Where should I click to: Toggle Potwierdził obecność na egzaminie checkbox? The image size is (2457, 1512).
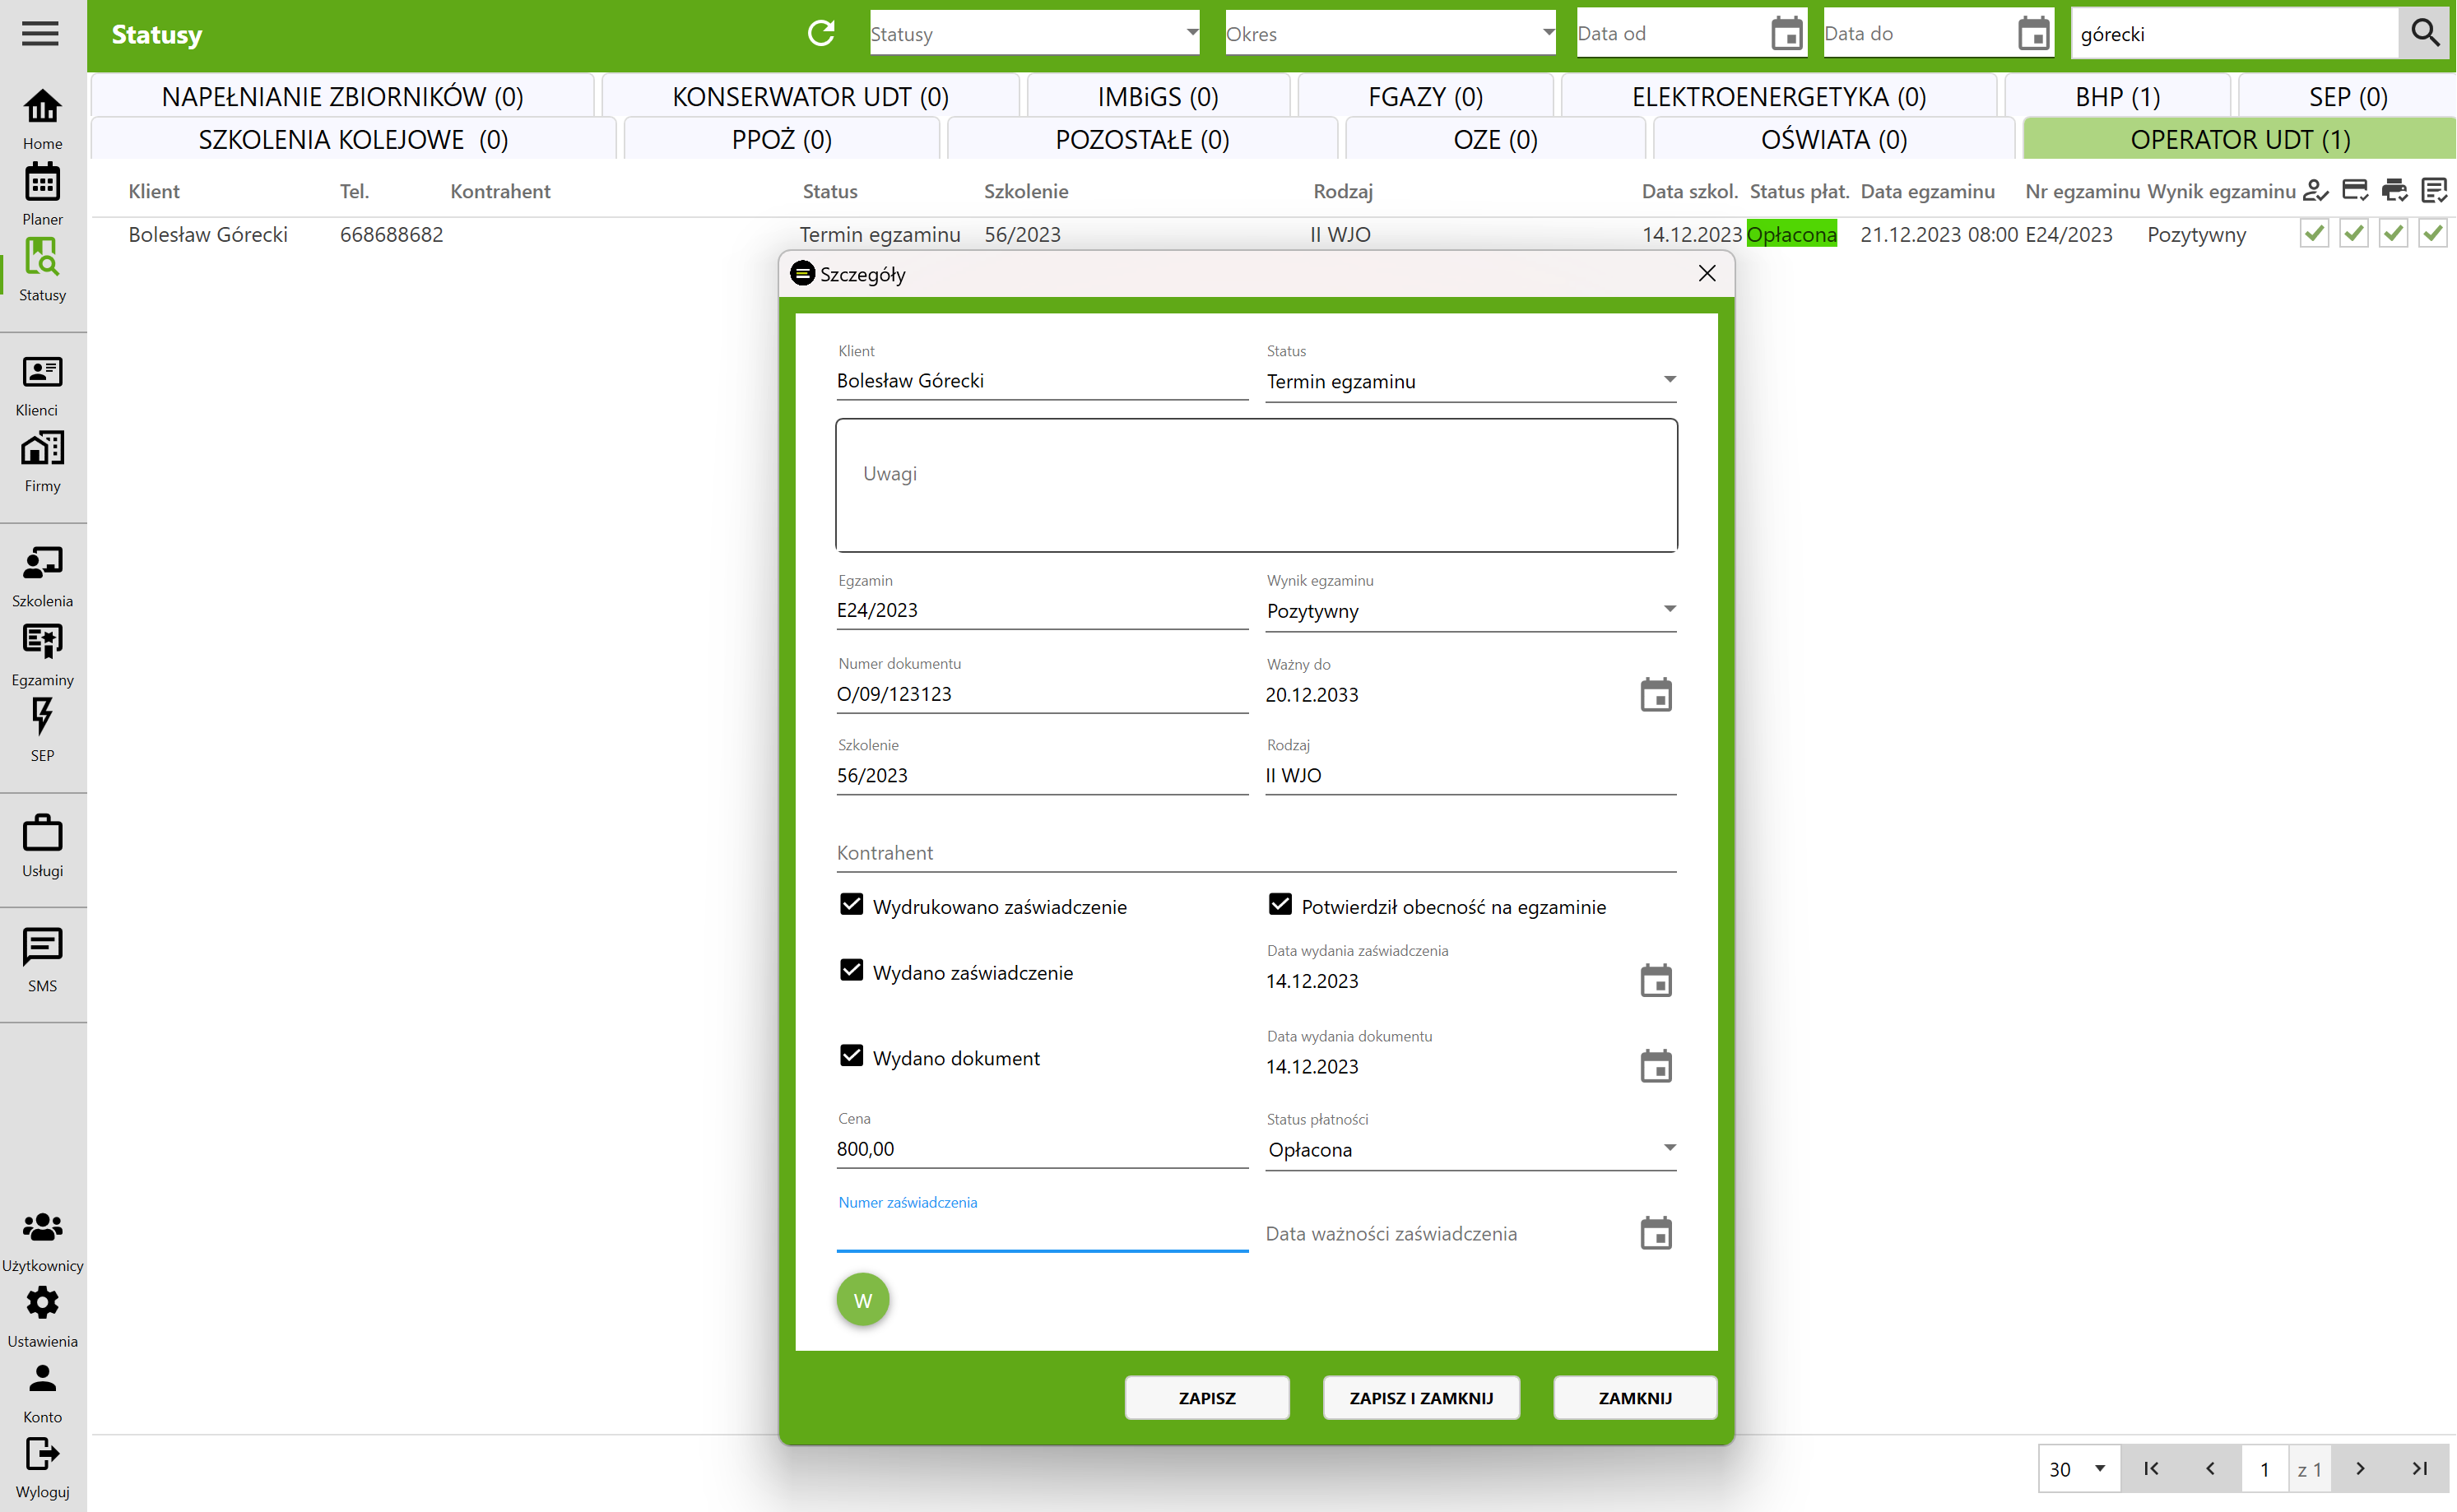[1280, 904]
